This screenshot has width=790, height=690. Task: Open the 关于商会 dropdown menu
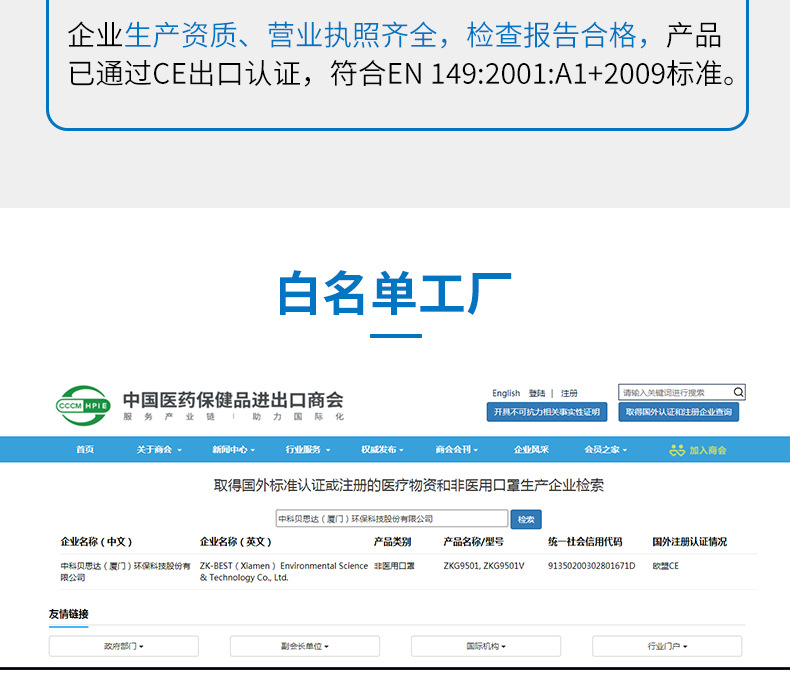[159, 449]
